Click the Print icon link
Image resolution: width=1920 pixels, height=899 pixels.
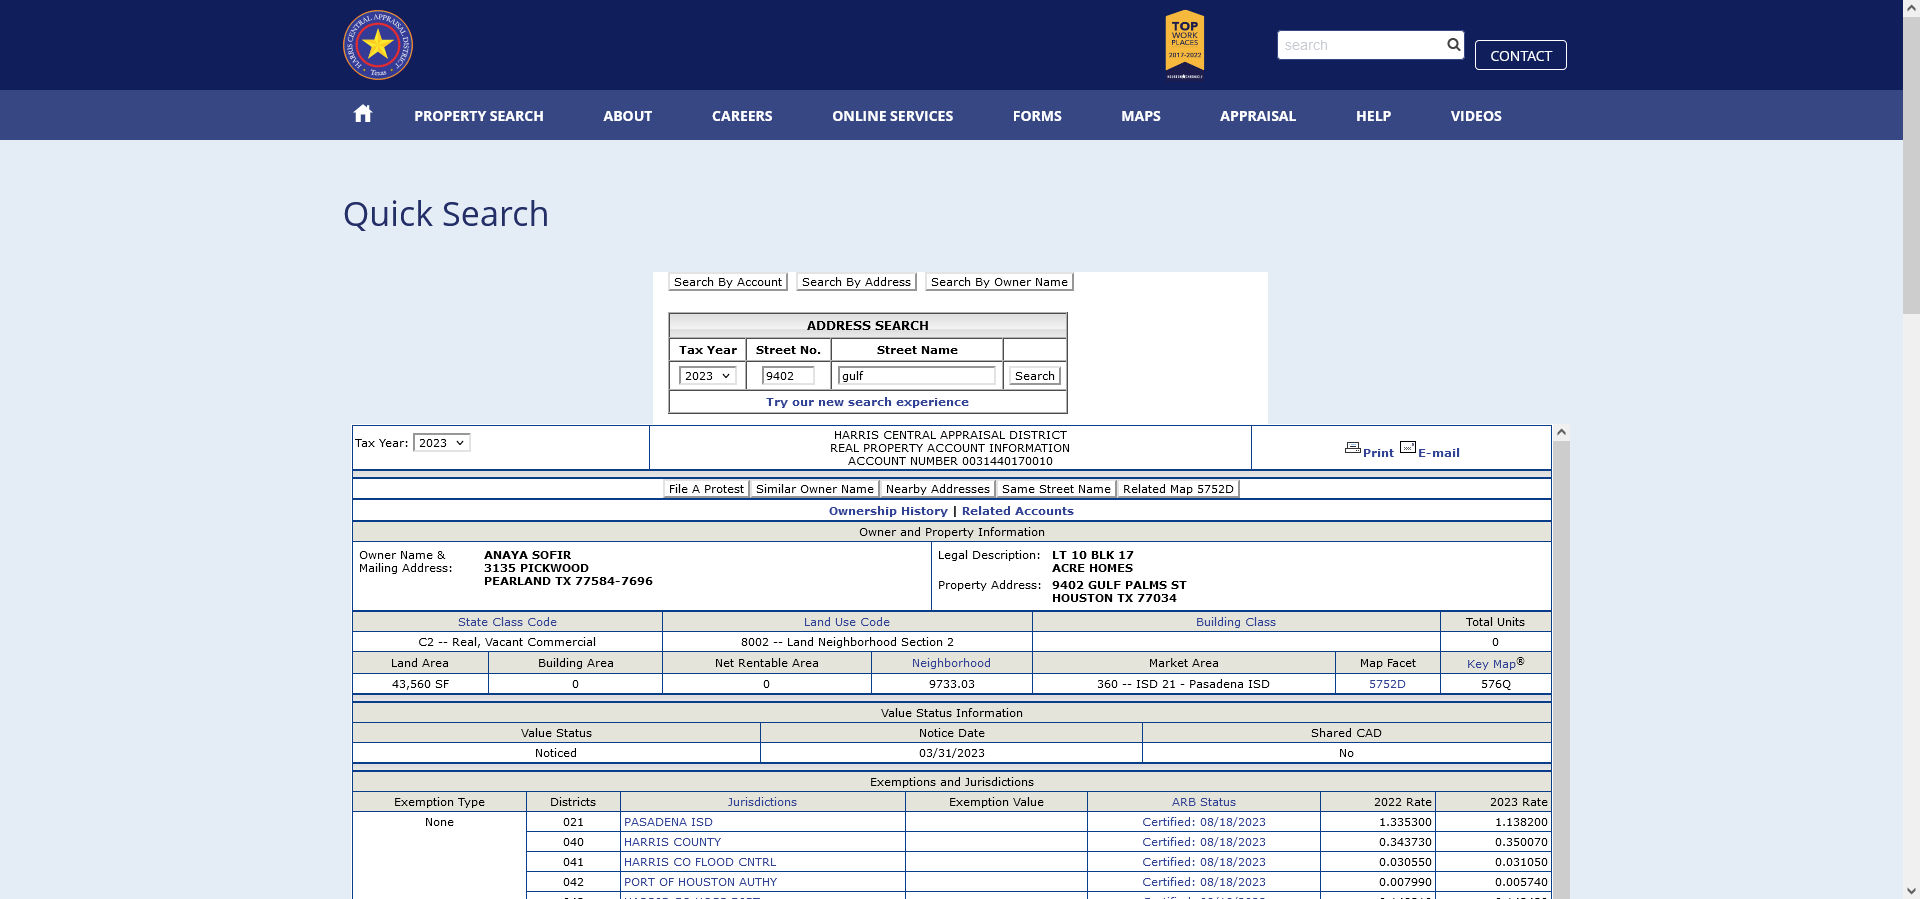1369,451
